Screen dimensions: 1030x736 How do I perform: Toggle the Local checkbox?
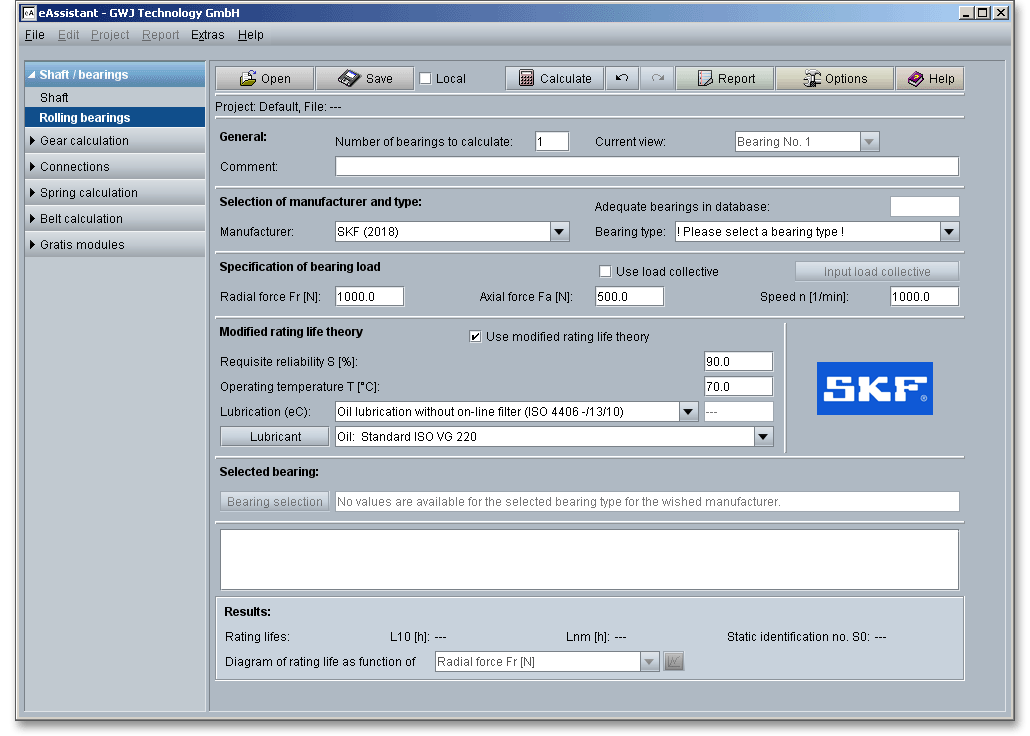pyautogui.click(x=425, y=79)
